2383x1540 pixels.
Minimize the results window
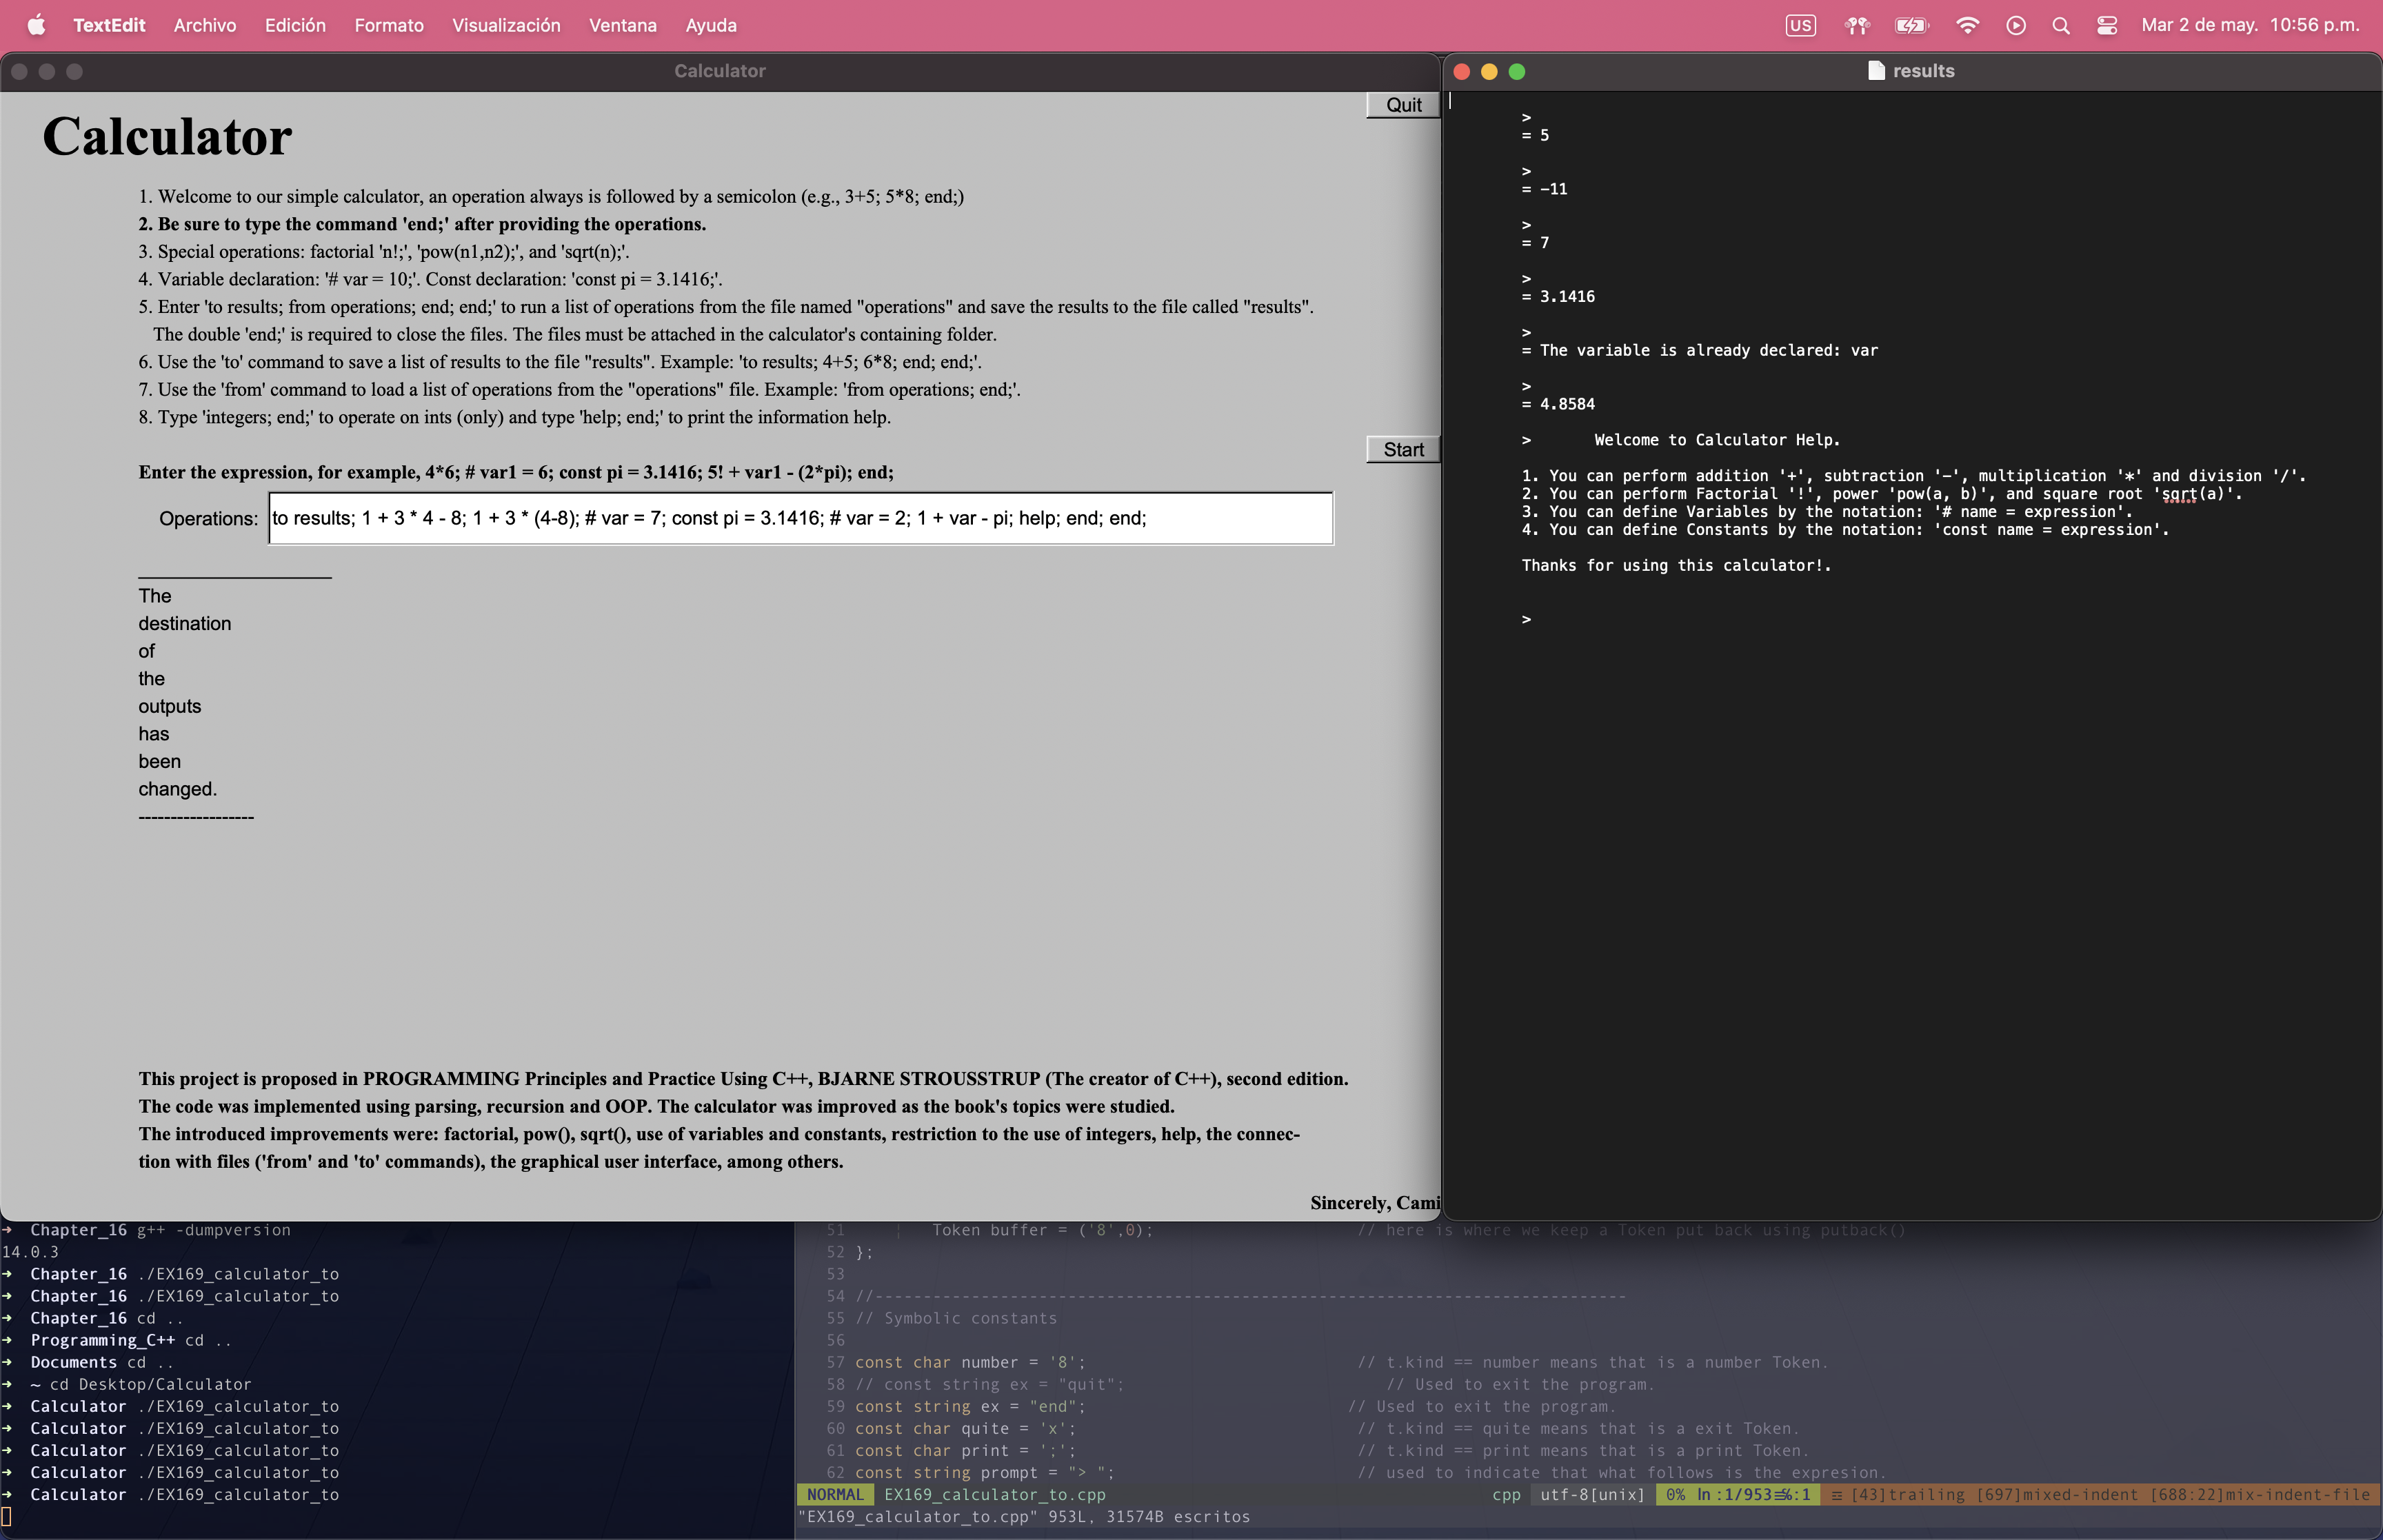point(1489,71)
